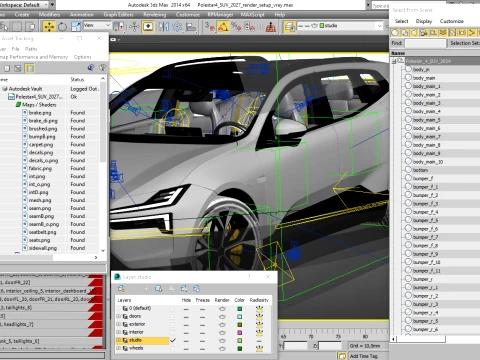The height and width of the screenshot is (360, 480).
Task: Click Hide/Unhide All Layers icon in Layer dialog
Action: (184, 288)
